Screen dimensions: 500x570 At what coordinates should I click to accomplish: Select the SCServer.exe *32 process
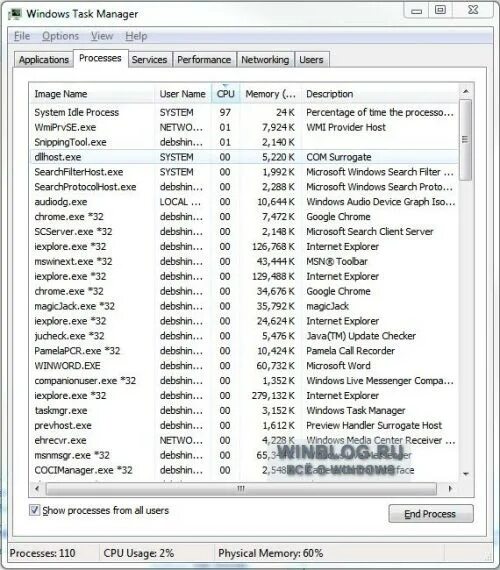(244, 232)
